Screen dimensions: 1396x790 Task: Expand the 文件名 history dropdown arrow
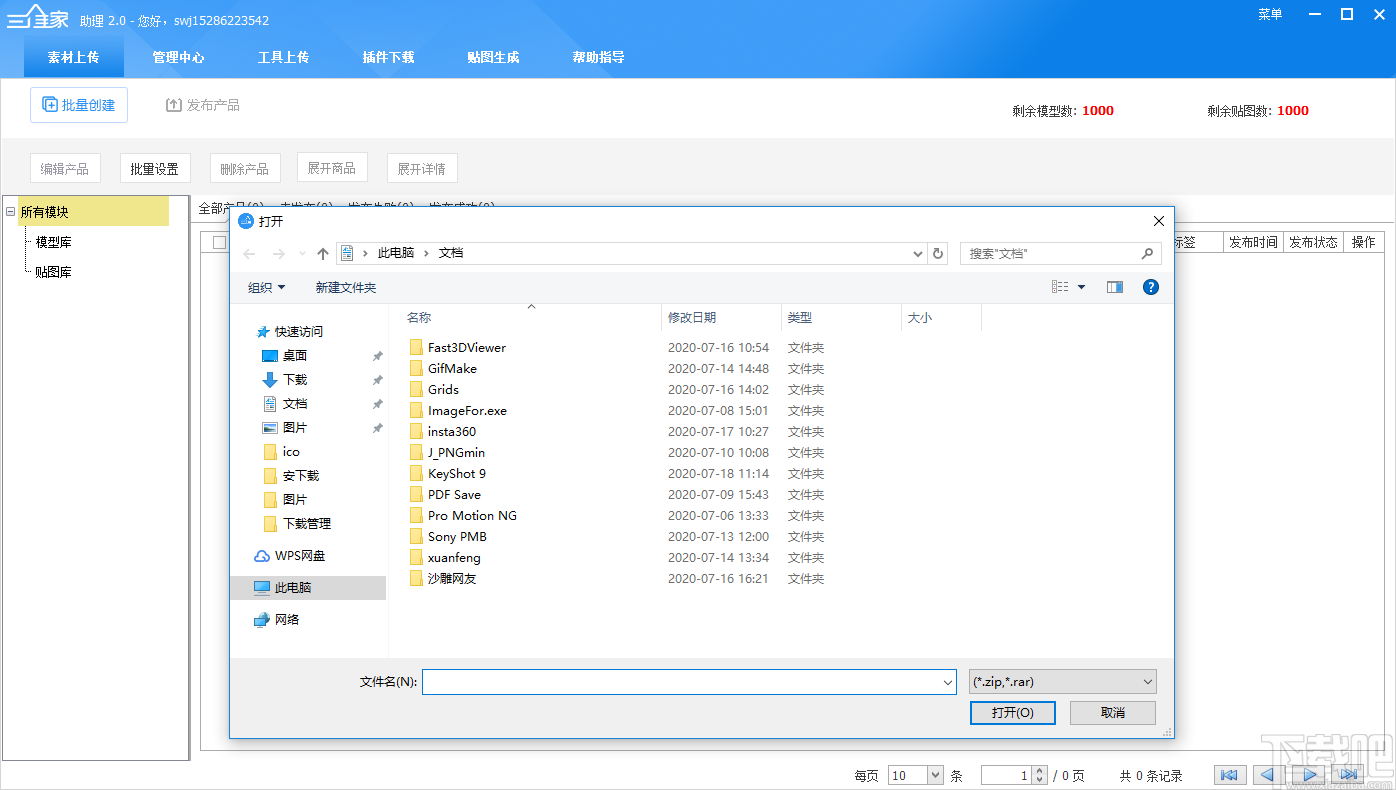(x=948, y=682)
